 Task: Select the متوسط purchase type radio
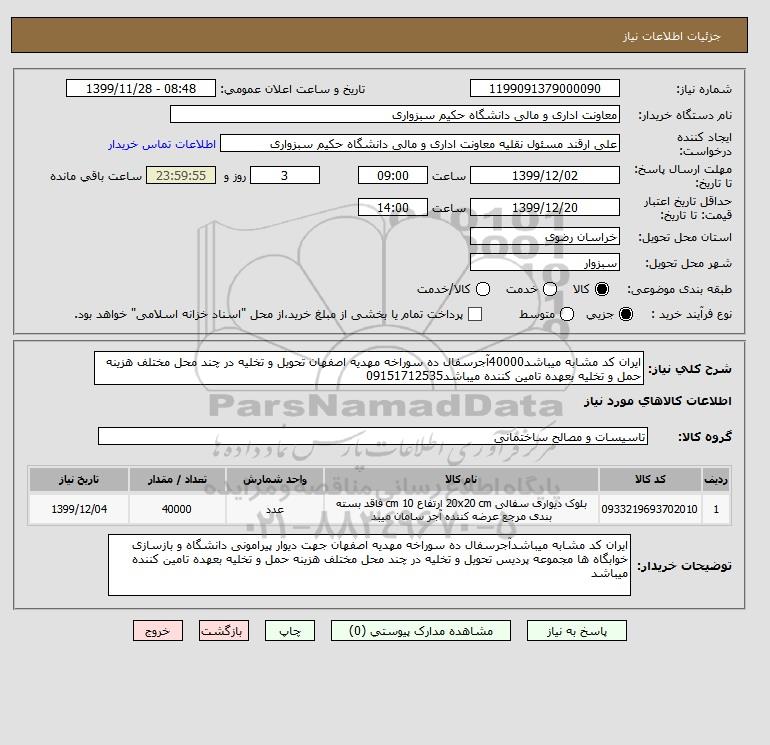567,314
